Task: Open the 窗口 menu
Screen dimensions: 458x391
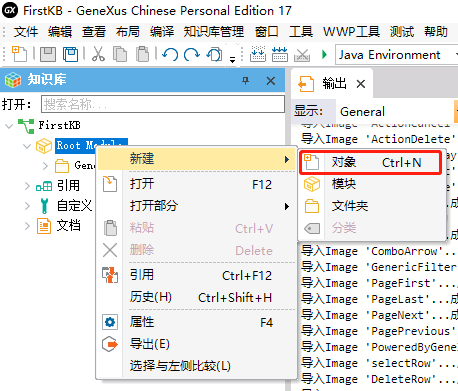Action: click(267, 32)
